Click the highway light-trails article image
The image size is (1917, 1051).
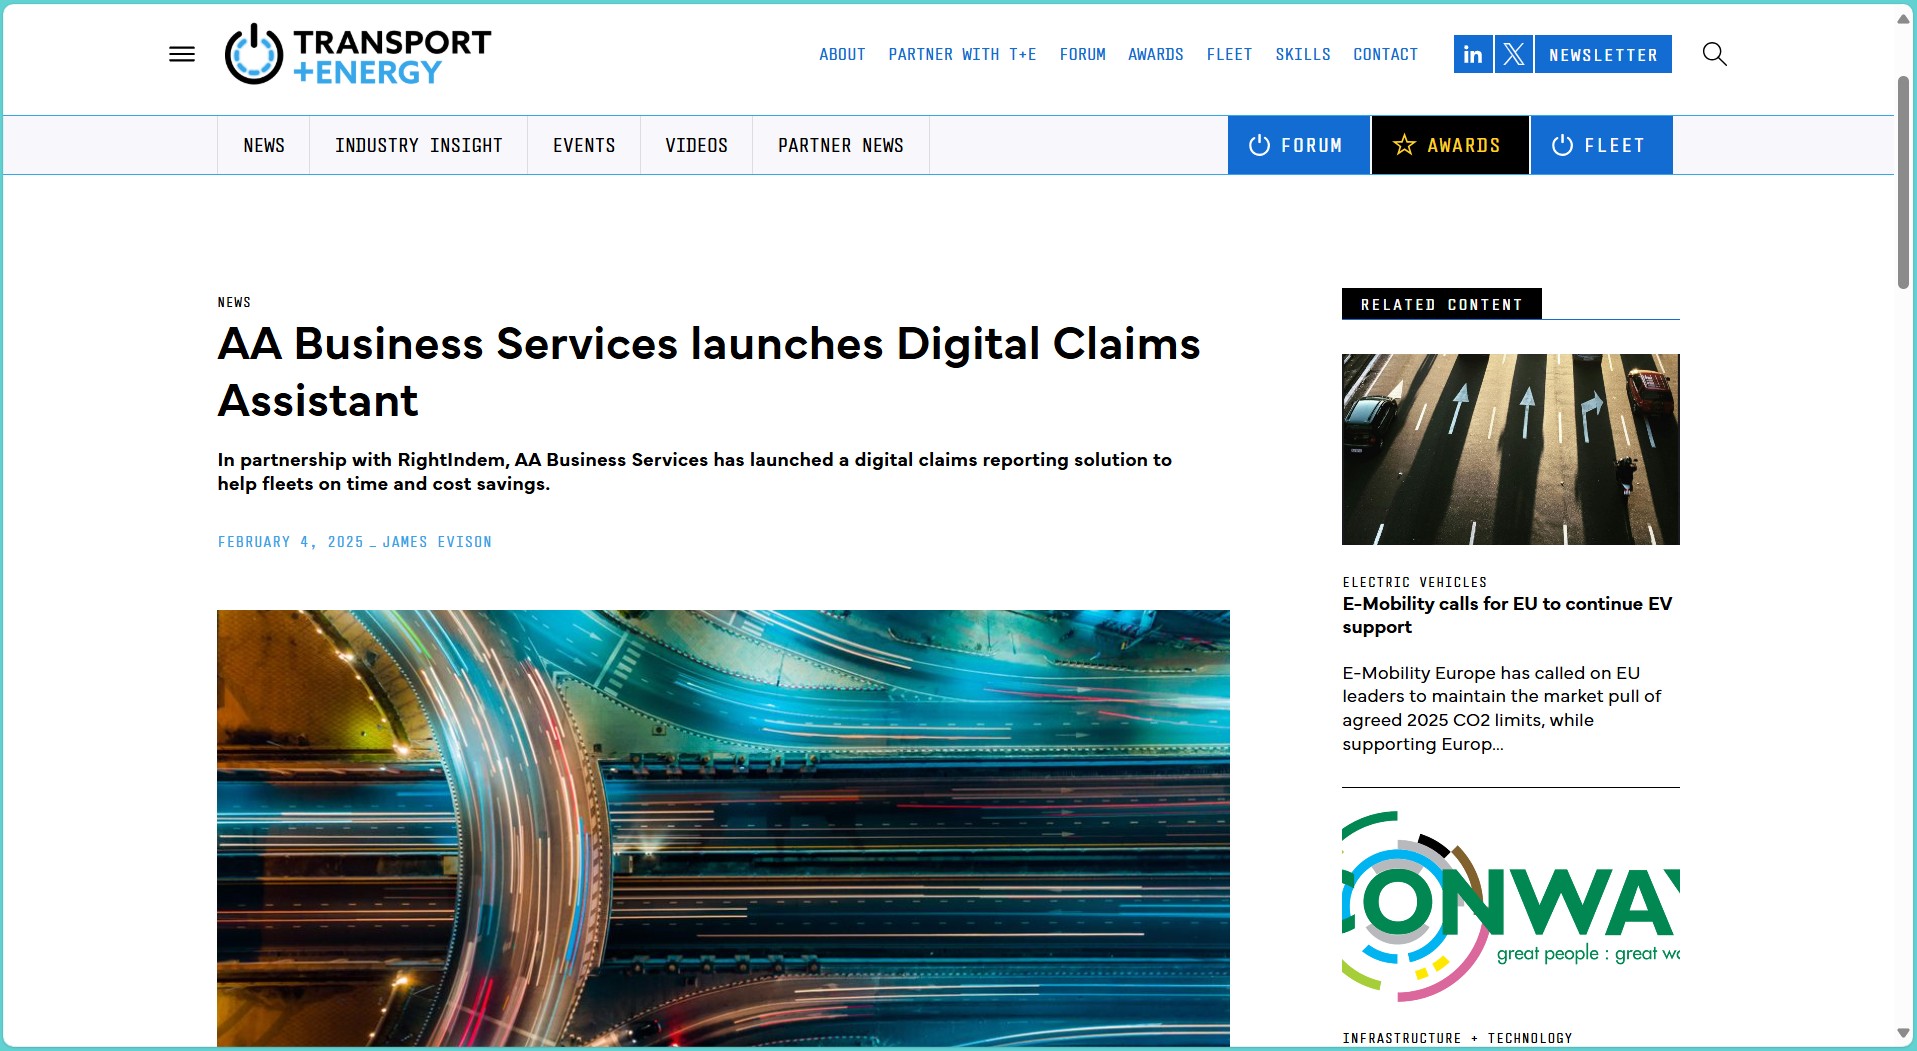pos(723,828)
